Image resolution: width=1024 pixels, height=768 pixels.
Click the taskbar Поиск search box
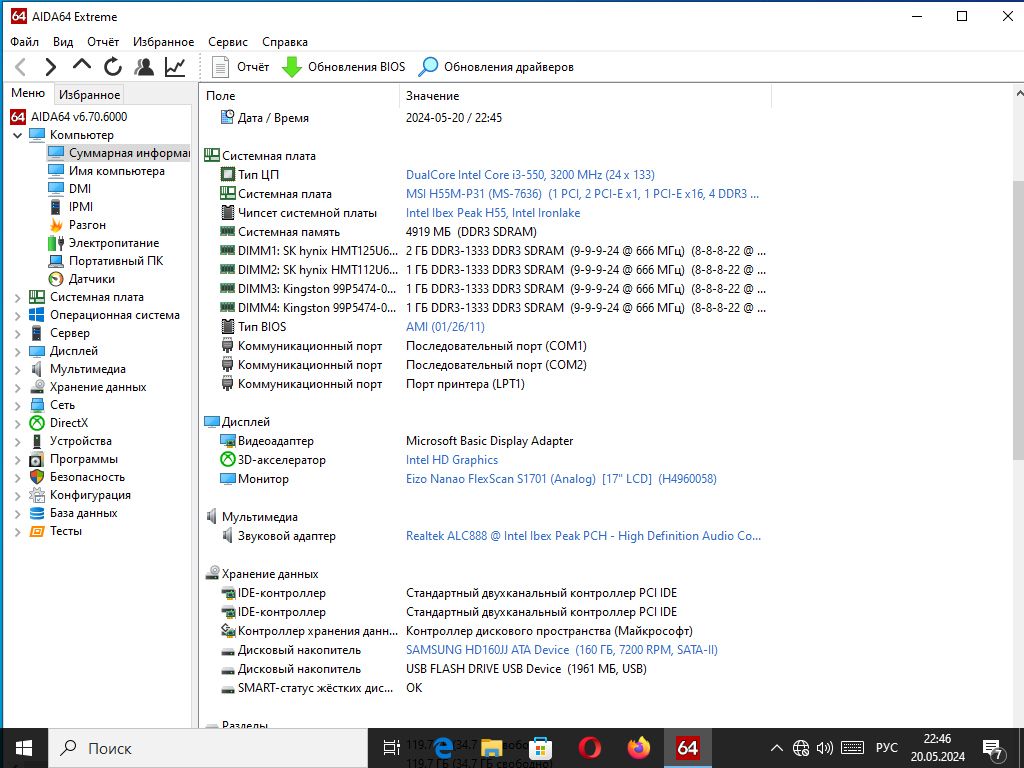pyautogui.click(x=208, y=748)
